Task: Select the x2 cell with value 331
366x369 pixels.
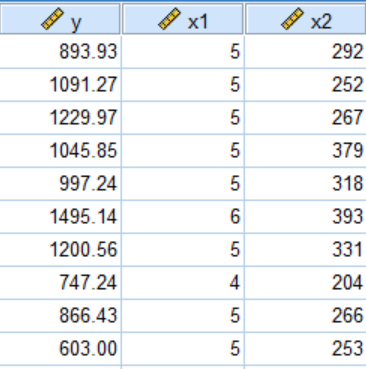Action: pos(306,250)
